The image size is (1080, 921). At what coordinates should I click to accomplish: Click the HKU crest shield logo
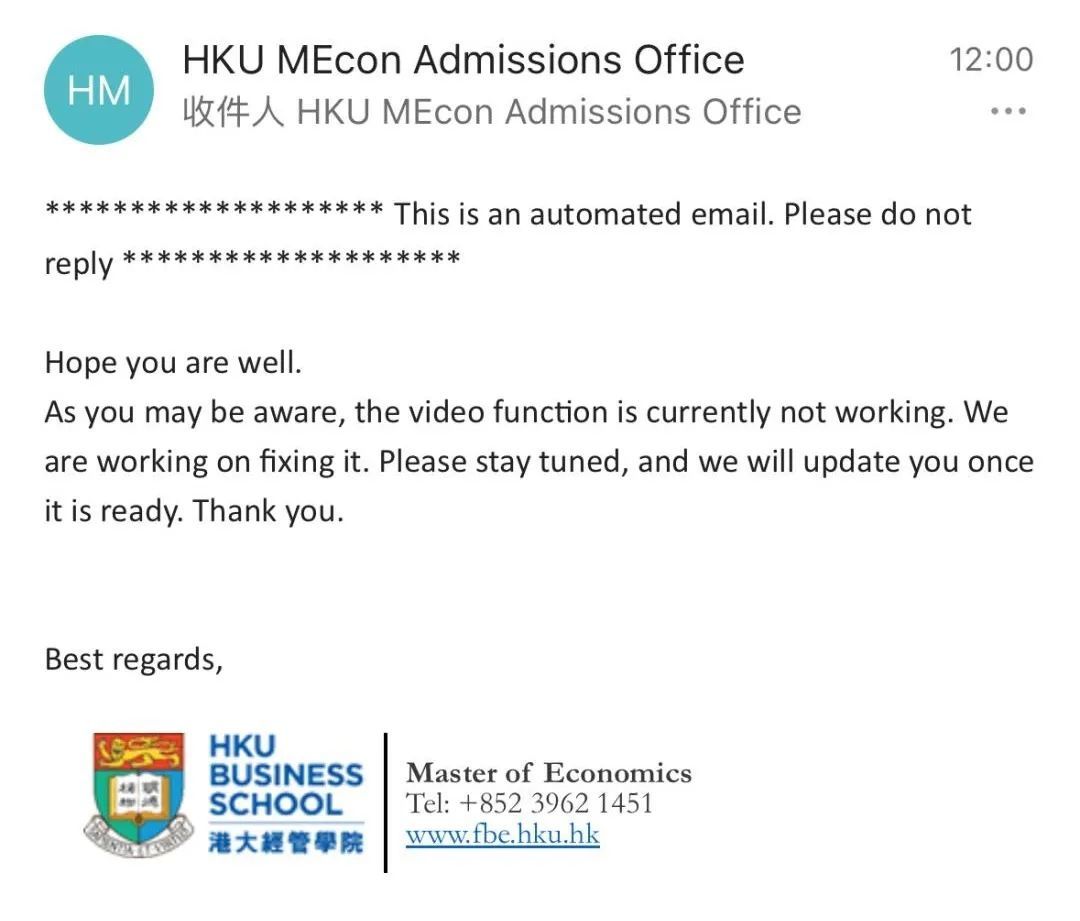pyautogui.click(x=138, y=795)
